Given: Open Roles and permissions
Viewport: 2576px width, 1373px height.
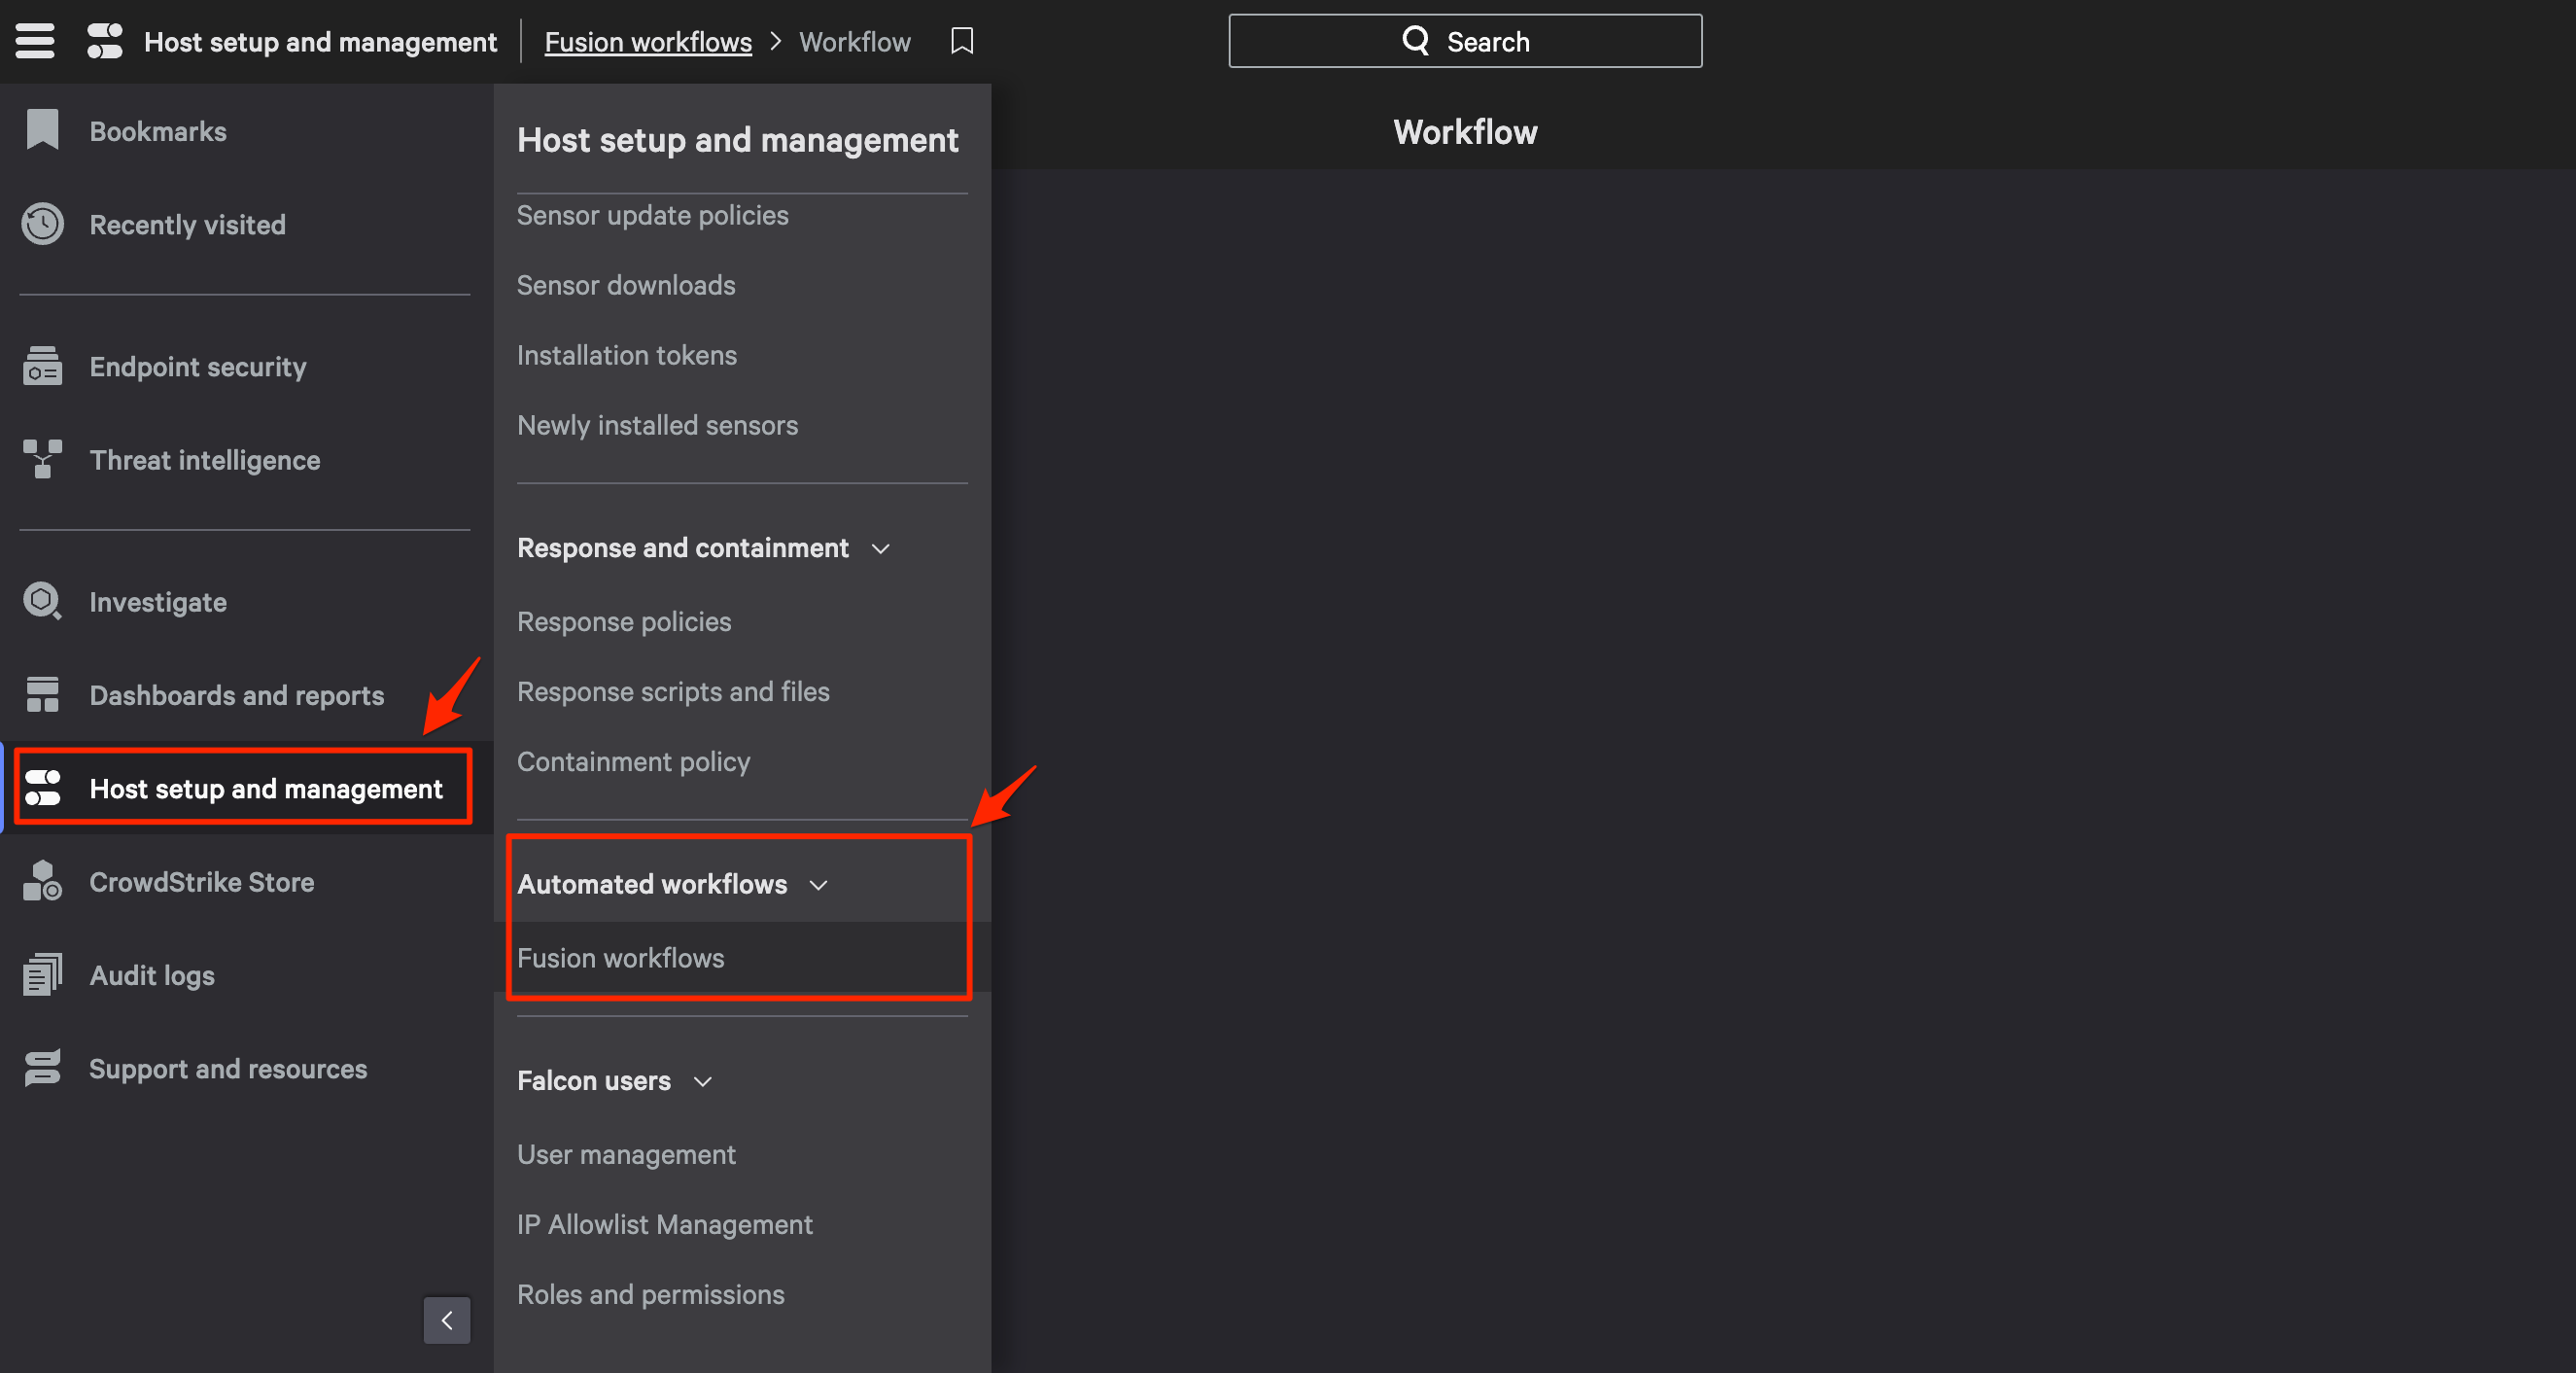Looking at the screenshot, I should pos(650,1294).
